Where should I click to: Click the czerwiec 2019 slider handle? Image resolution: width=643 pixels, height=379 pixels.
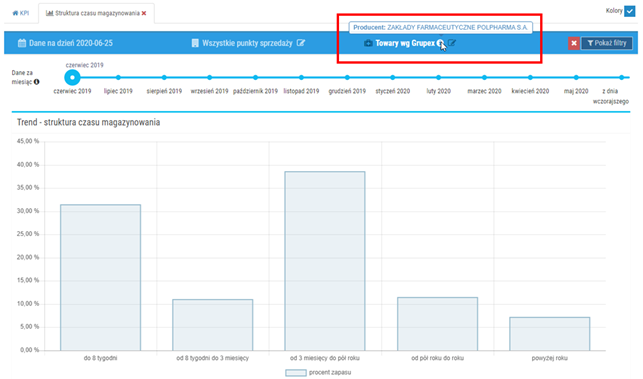(x=72, y=77)
